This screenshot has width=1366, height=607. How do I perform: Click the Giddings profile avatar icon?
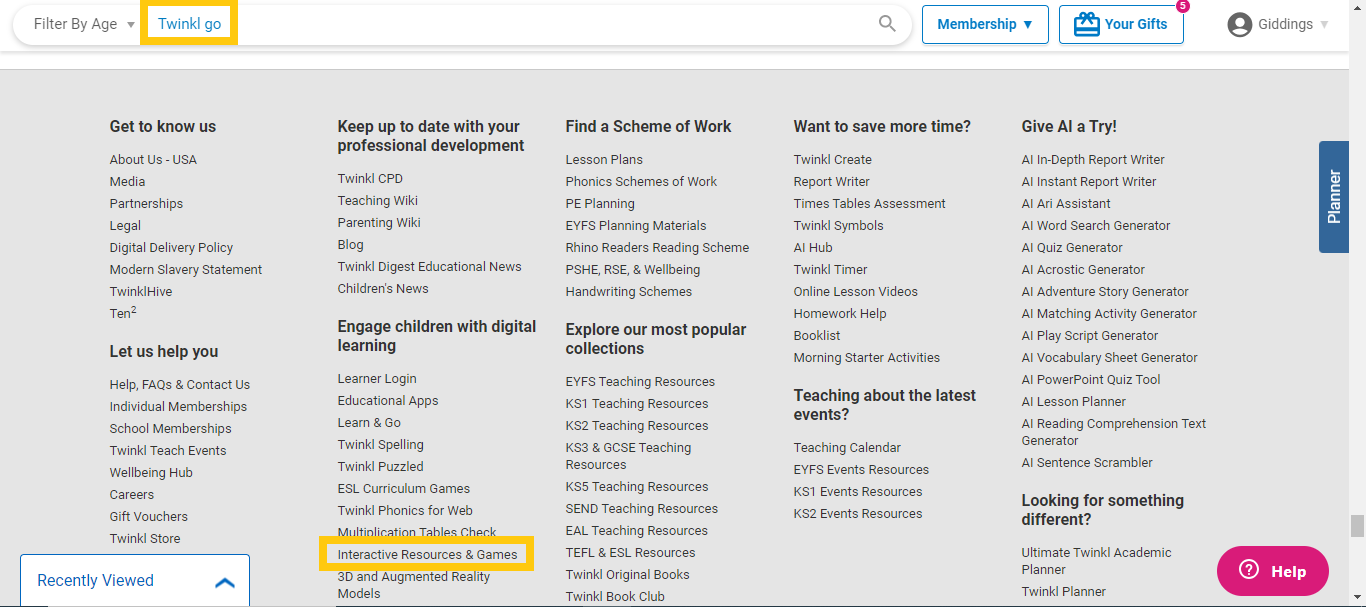pos(1240,23)
